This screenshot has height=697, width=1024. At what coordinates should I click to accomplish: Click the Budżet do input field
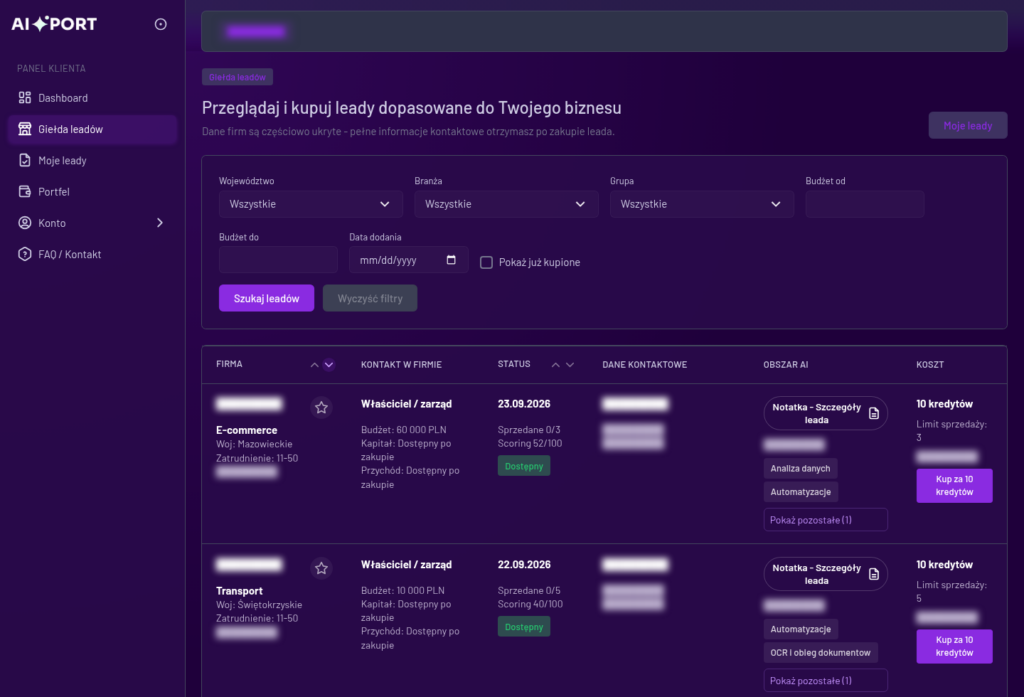(278, 260)
